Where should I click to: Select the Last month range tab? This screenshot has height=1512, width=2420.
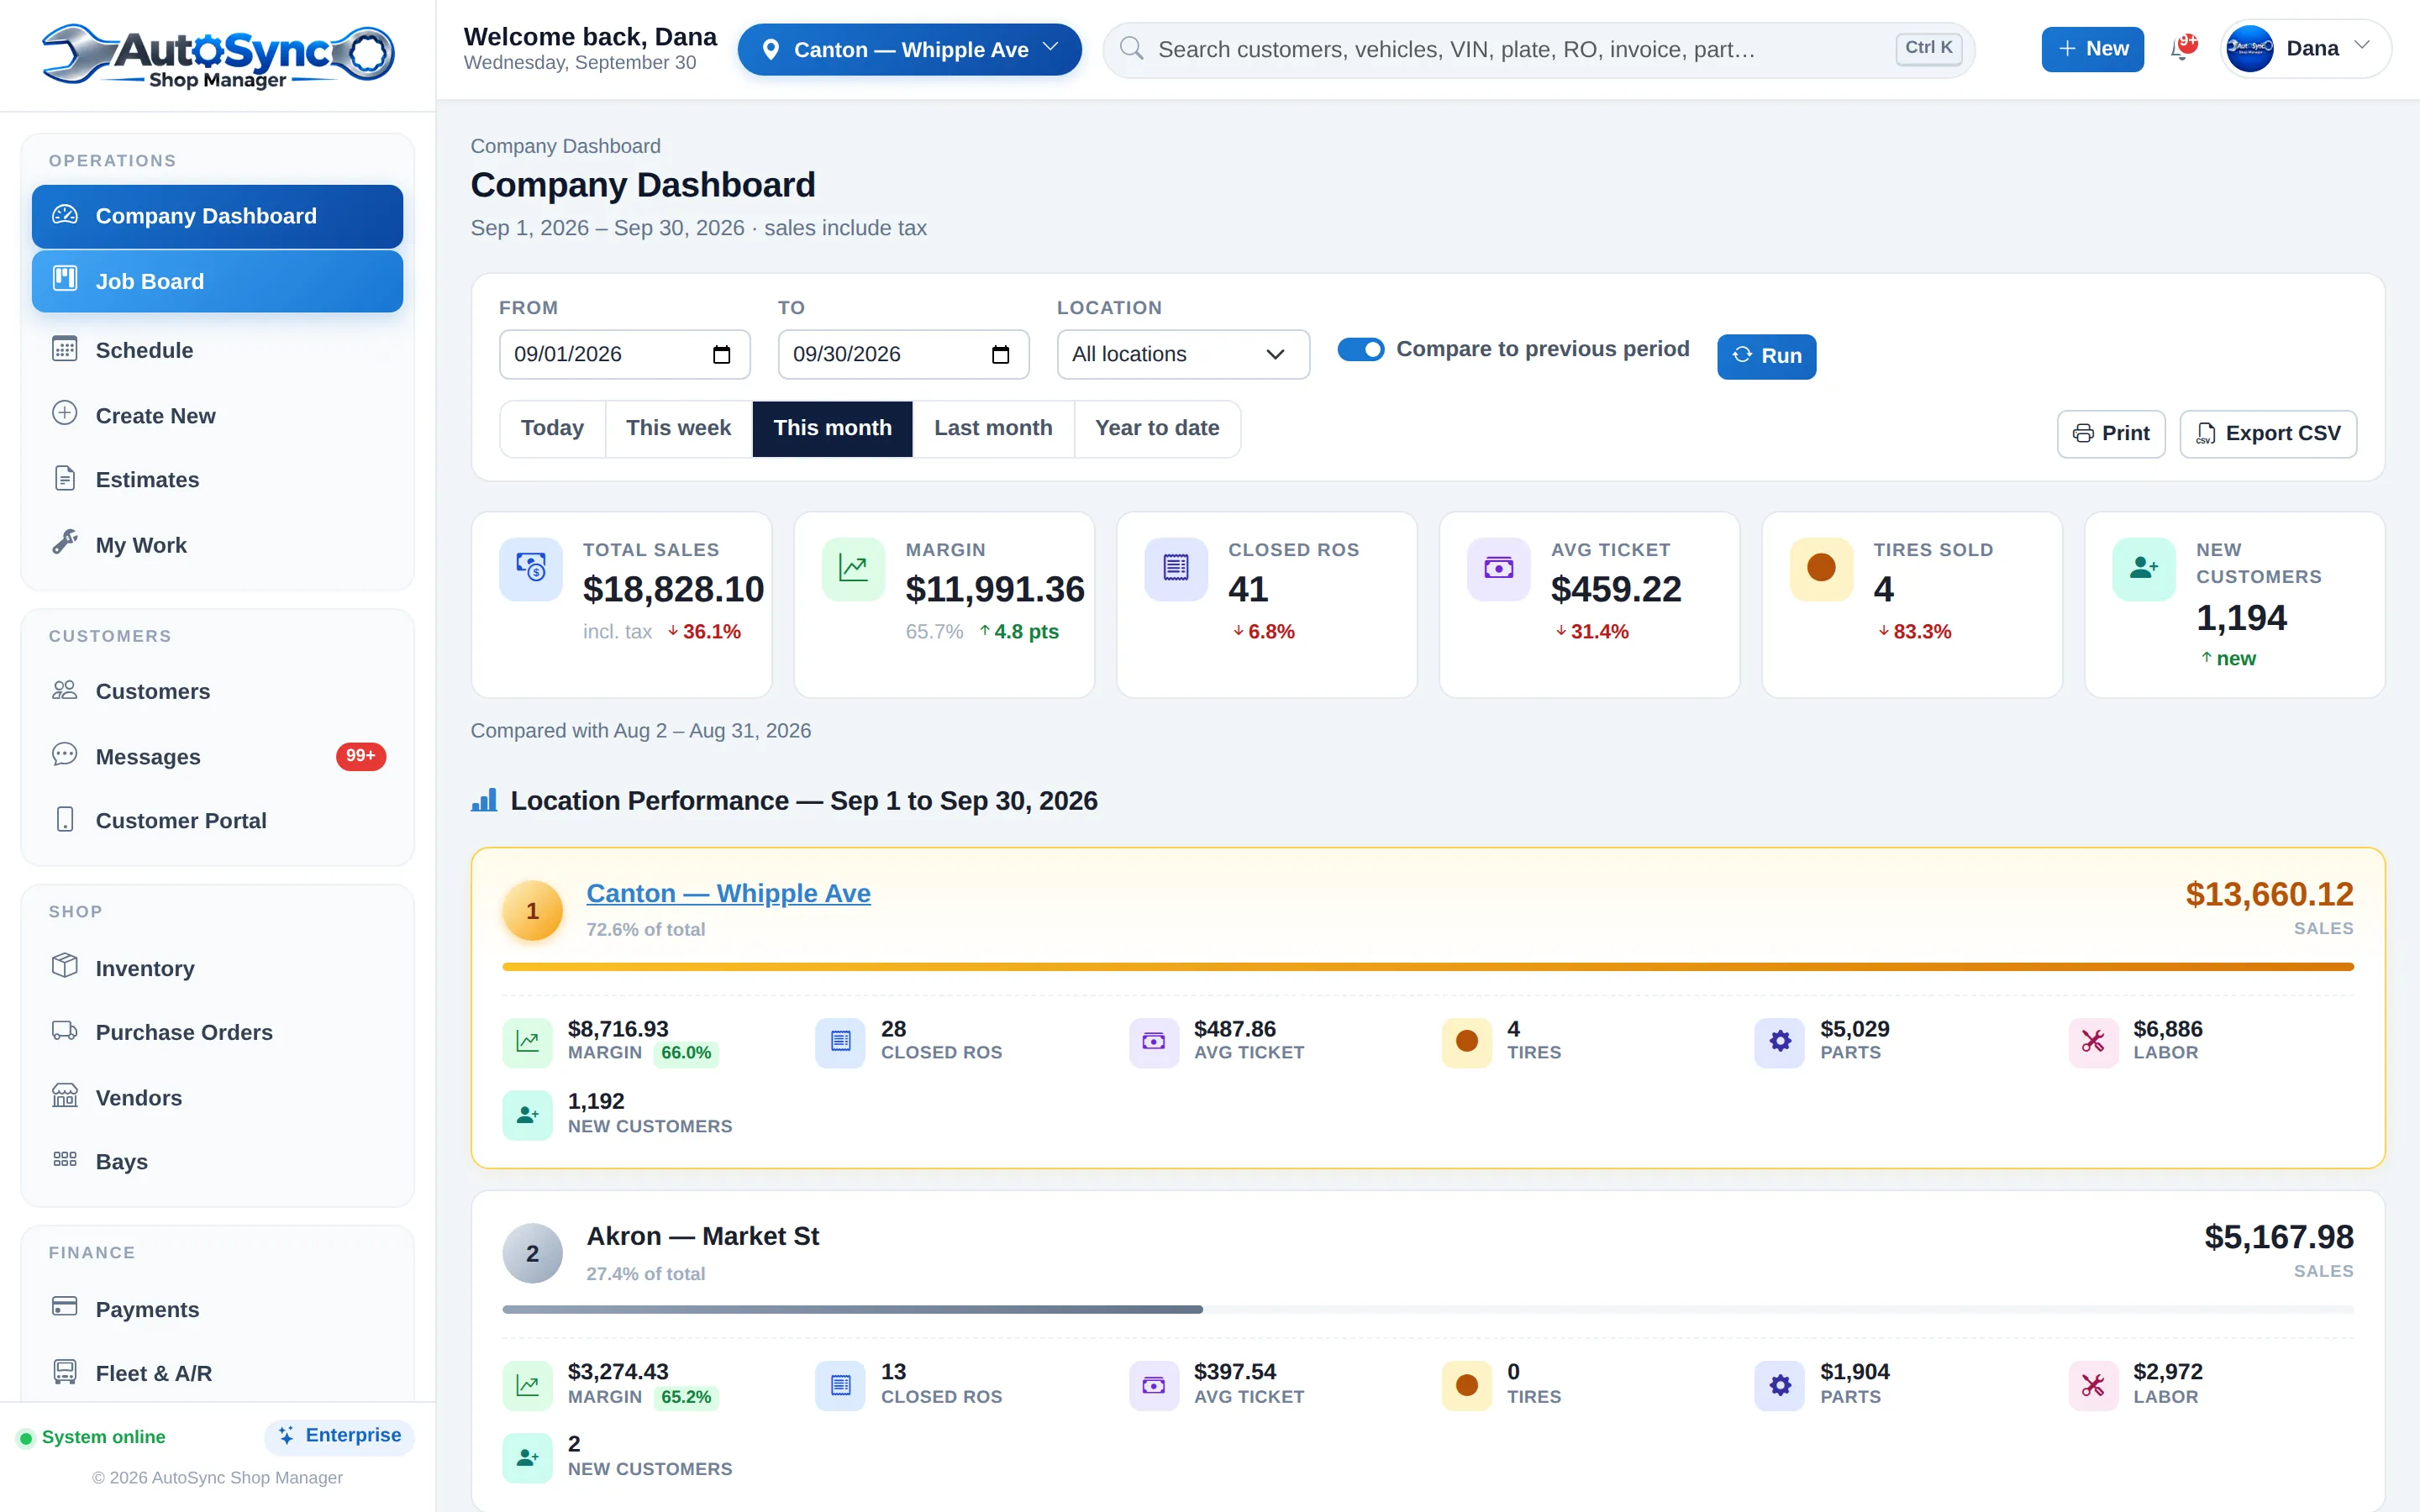(993, 429)
